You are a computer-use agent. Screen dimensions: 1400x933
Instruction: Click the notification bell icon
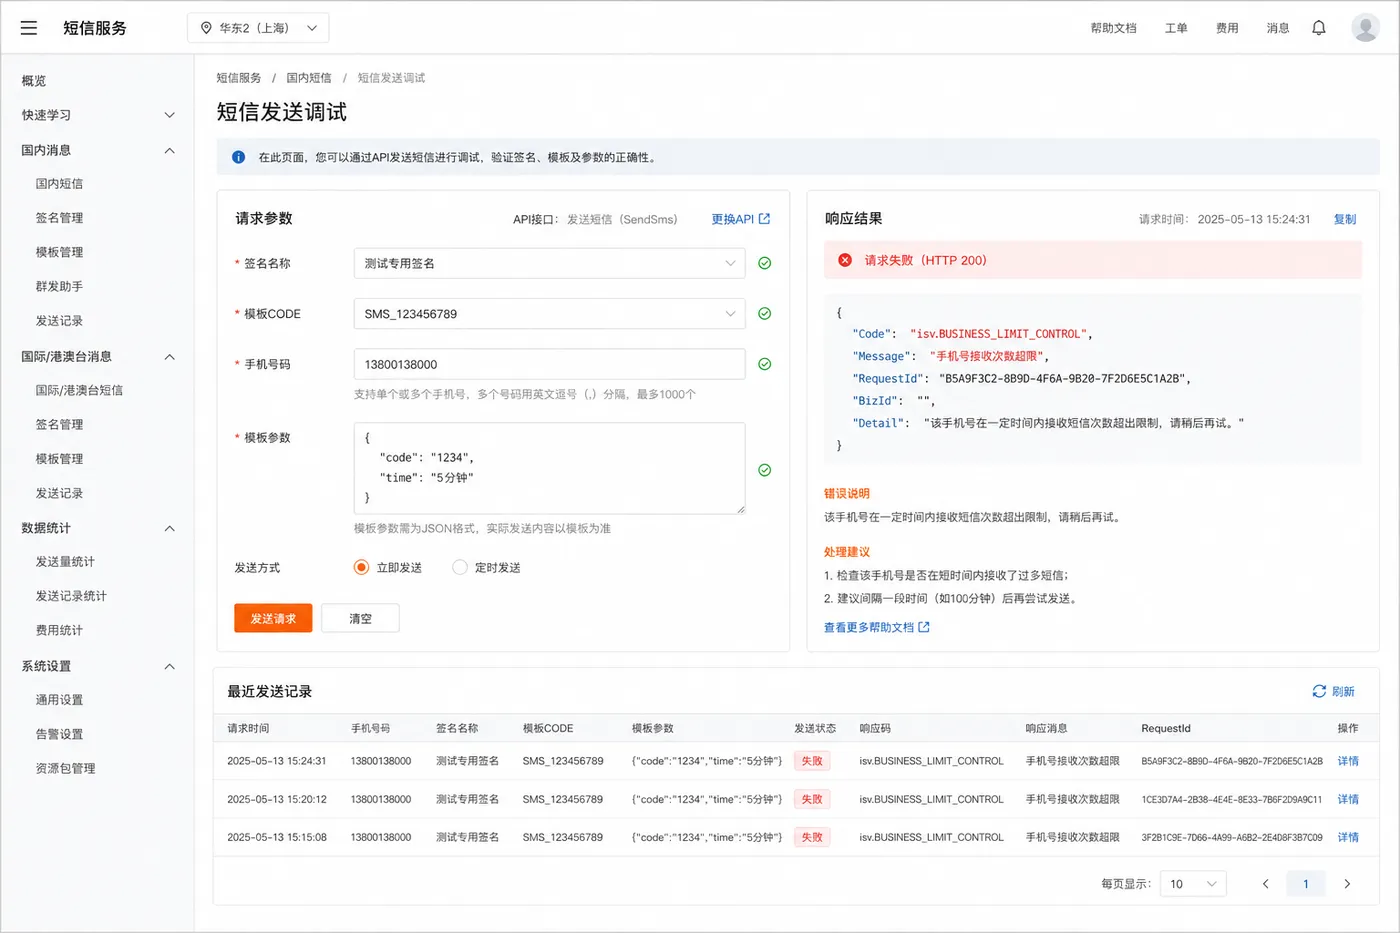1319,28
